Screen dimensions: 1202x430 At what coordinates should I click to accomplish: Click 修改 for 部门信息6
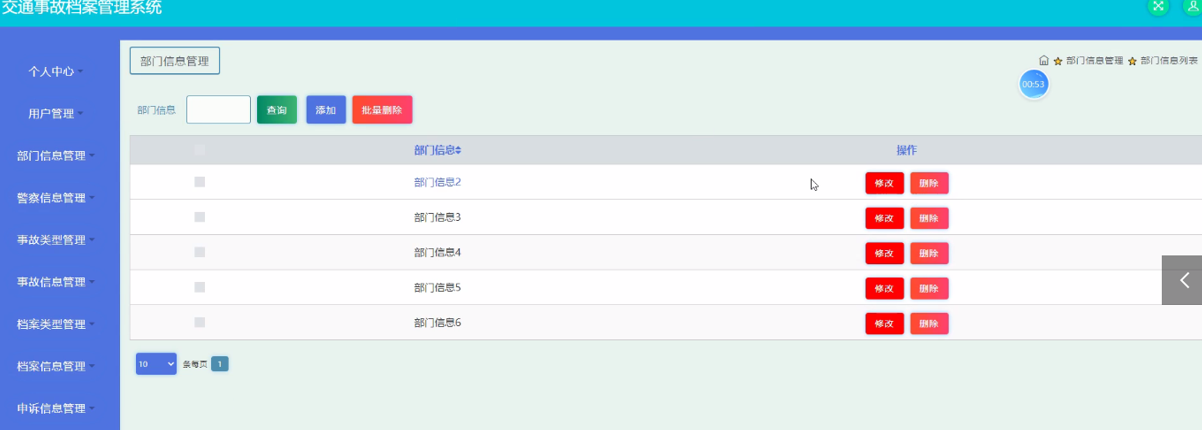885,323
